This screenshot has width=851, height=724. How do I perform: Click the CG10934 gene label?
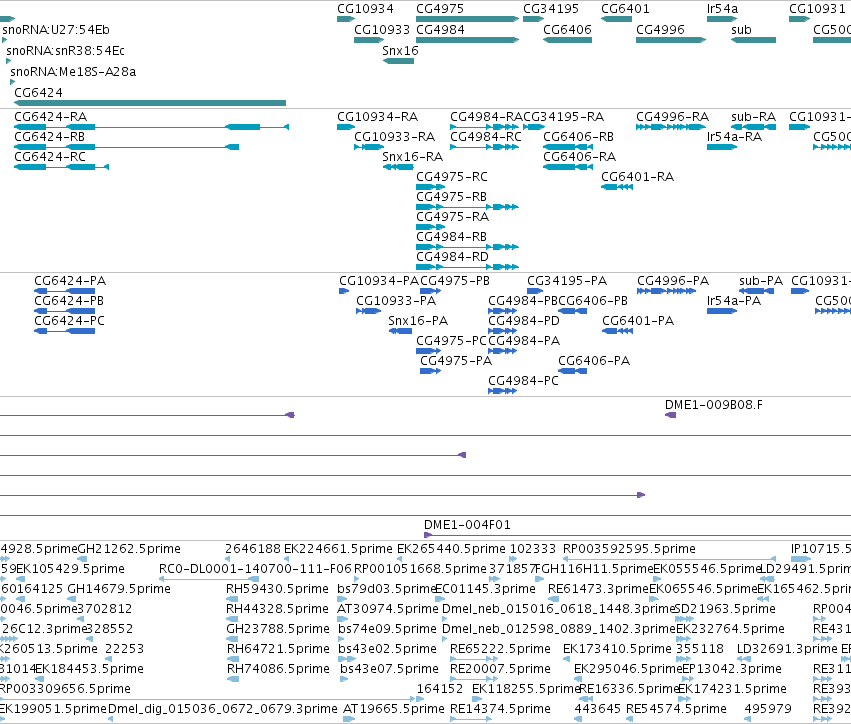[x=365, y=9]
